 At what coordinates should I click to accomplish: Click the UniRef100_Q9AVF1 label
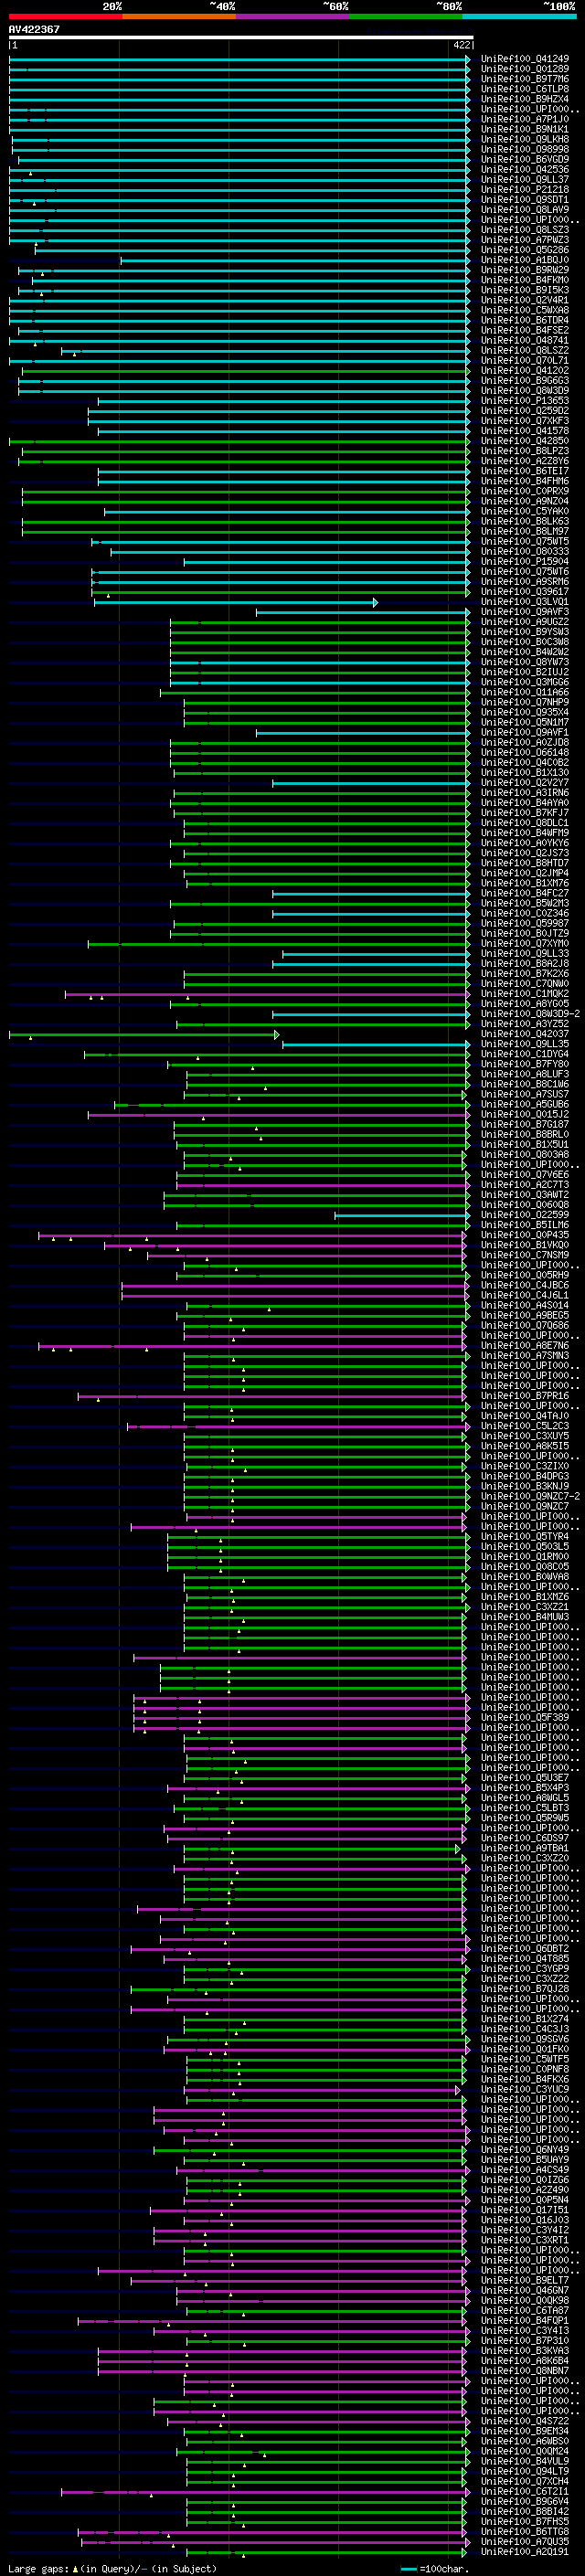coord(525,732)
